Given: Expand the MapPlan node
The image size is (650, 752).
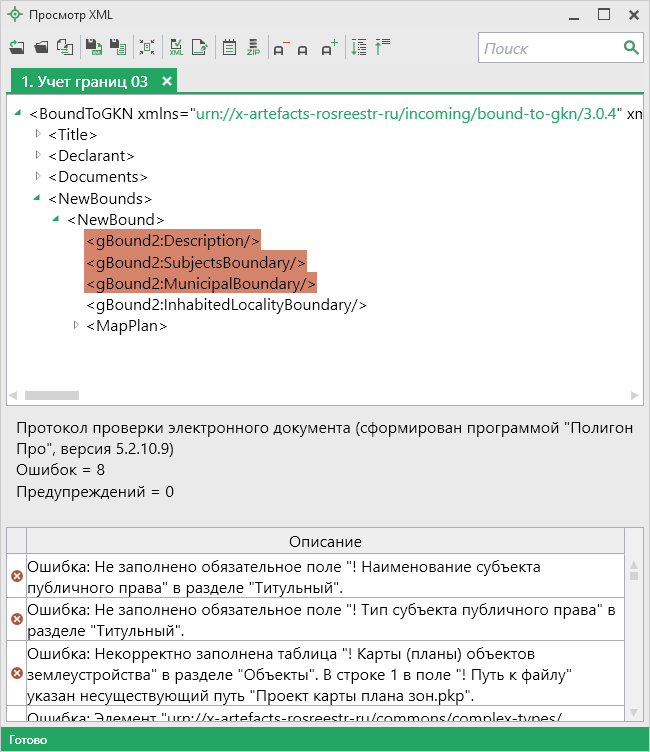Looking at the screenshot, I should (x=77, y=326).
